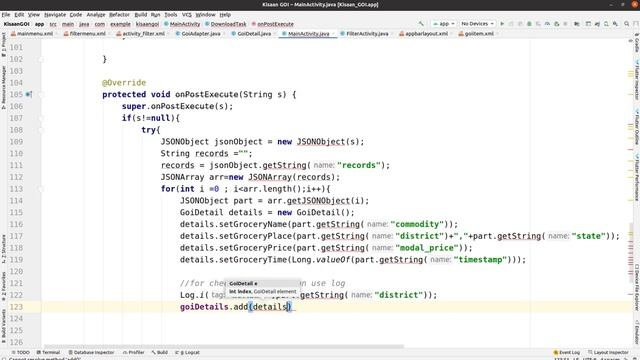Click the DownloadTask breadcrumb

[x=226, y=24]
